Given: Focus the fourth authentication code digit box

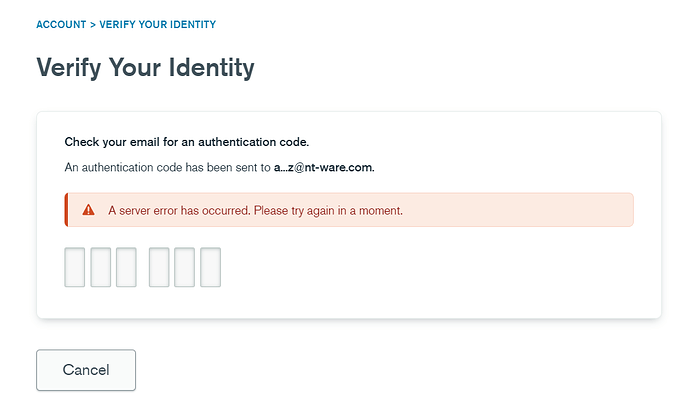Looking at the screenshot, I should 159,267.
